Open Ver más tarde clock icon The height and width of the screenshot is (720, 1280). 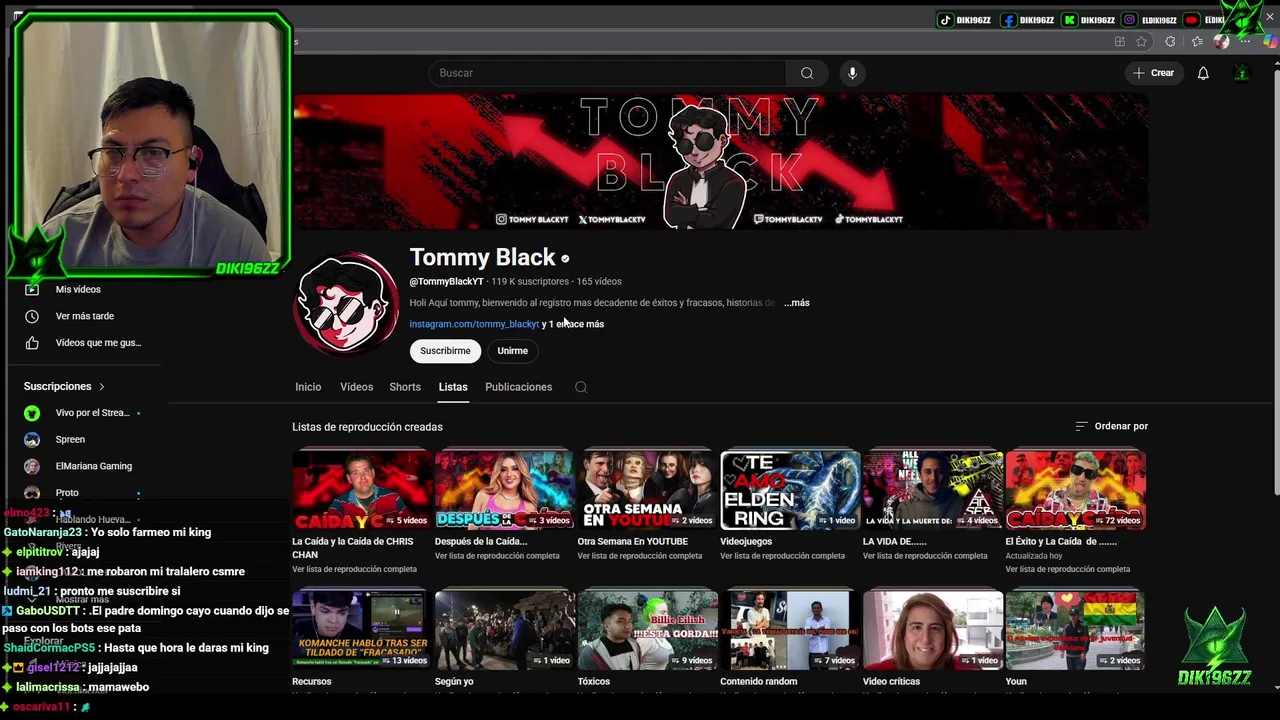point(32,316)
